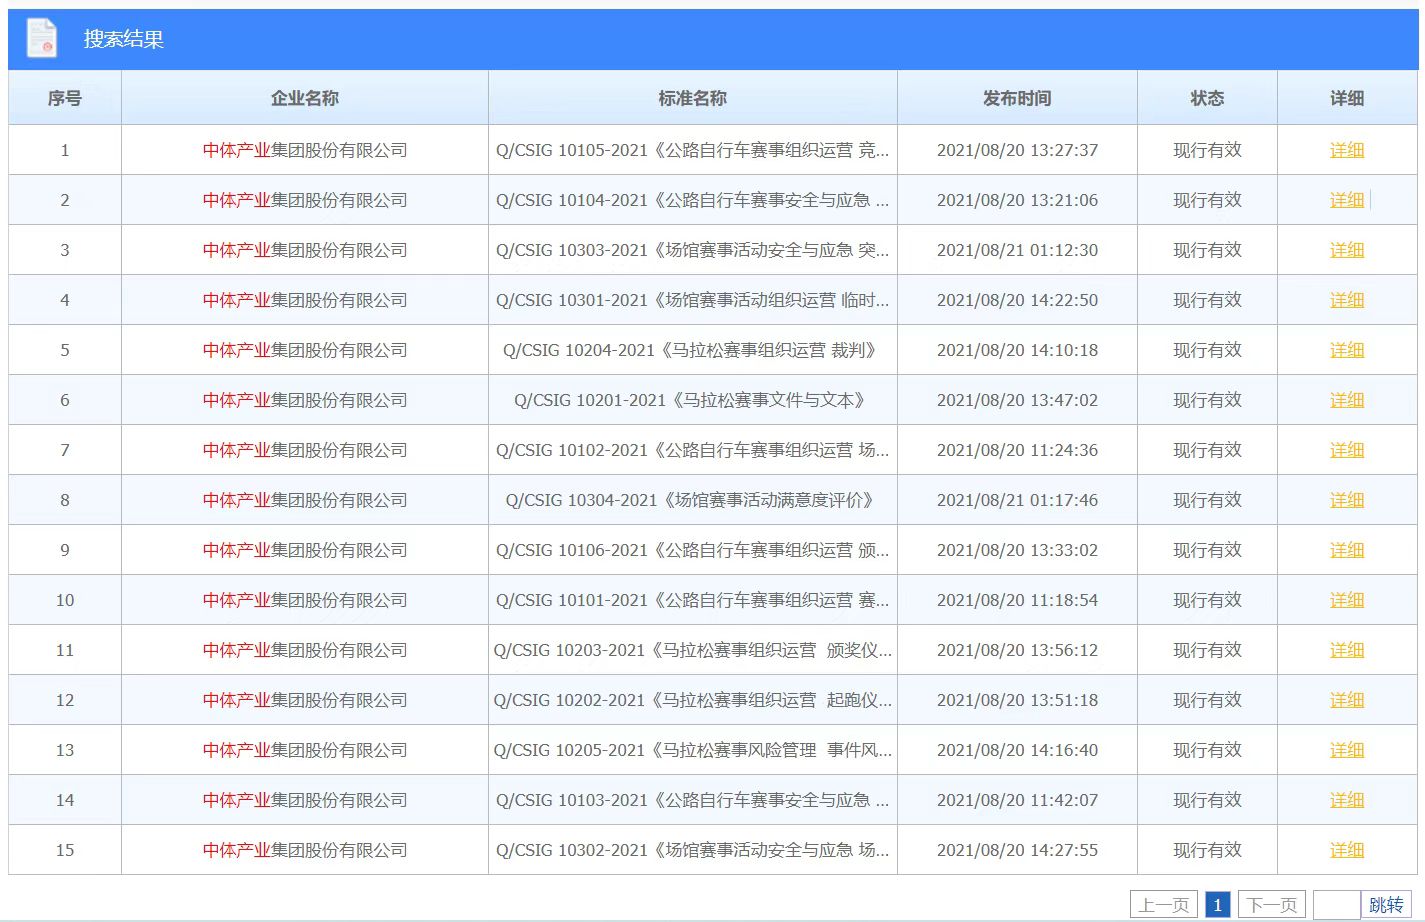Open details link for Q/CSIG 10201-2021
Viewport: 1425px width, 922px height.
click(1347, 400)
